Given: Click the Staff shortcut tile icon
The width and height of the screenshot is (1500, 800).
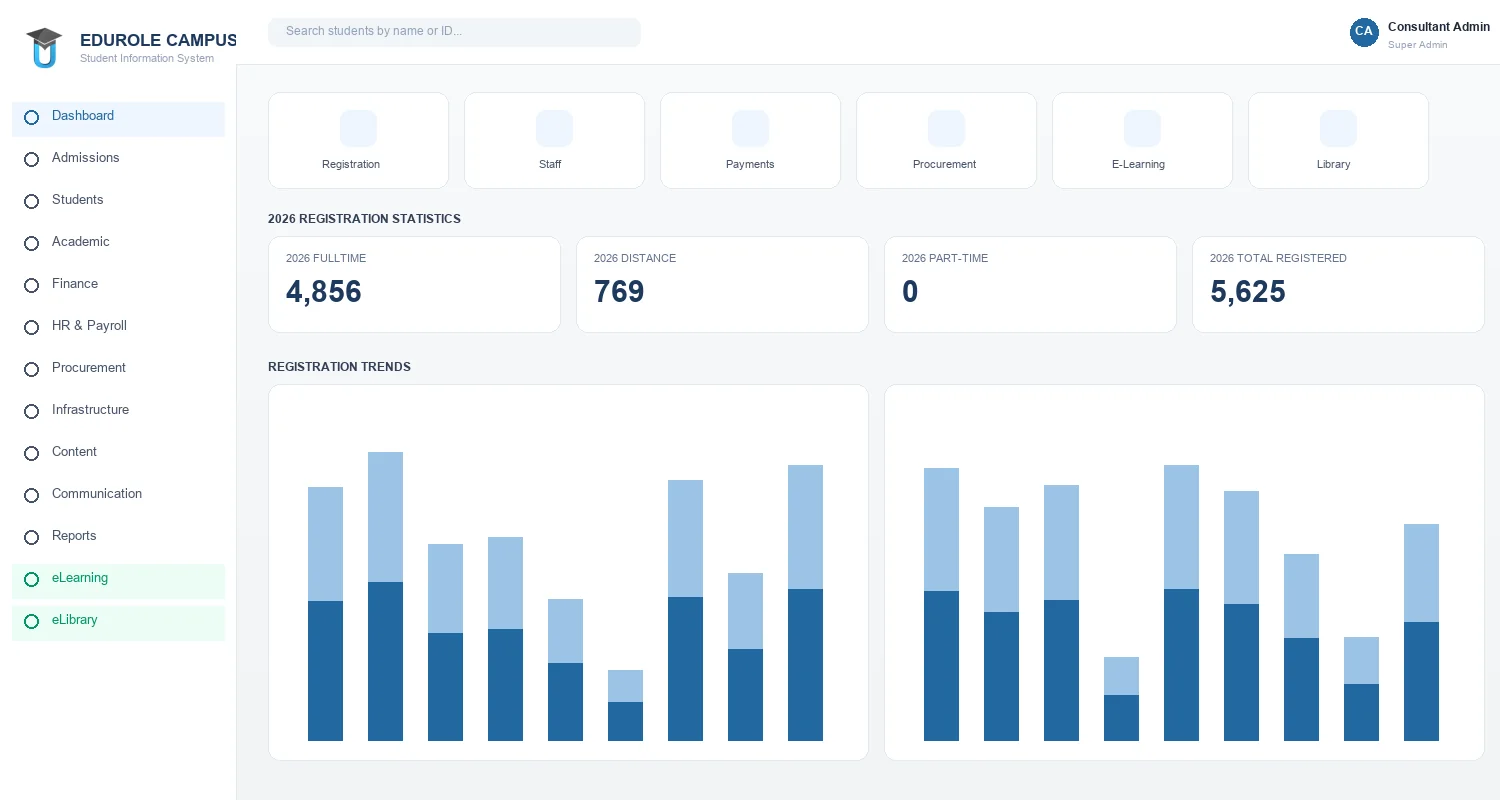Looking at the screenshot, I should [x=554, y=128].
